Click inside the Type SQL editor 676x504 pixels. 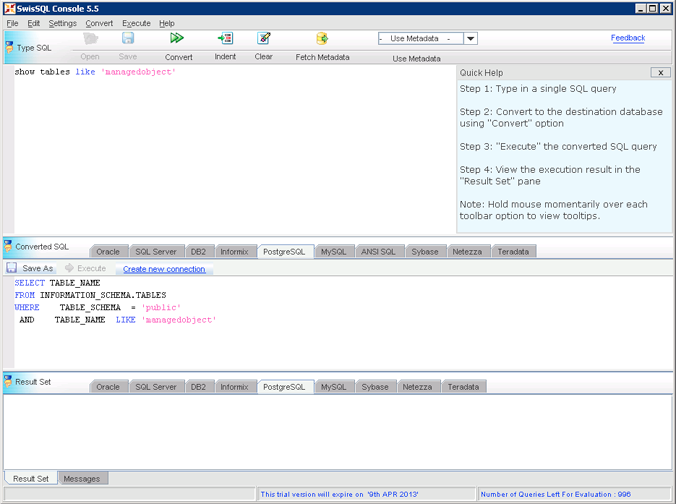click(230, 150)
